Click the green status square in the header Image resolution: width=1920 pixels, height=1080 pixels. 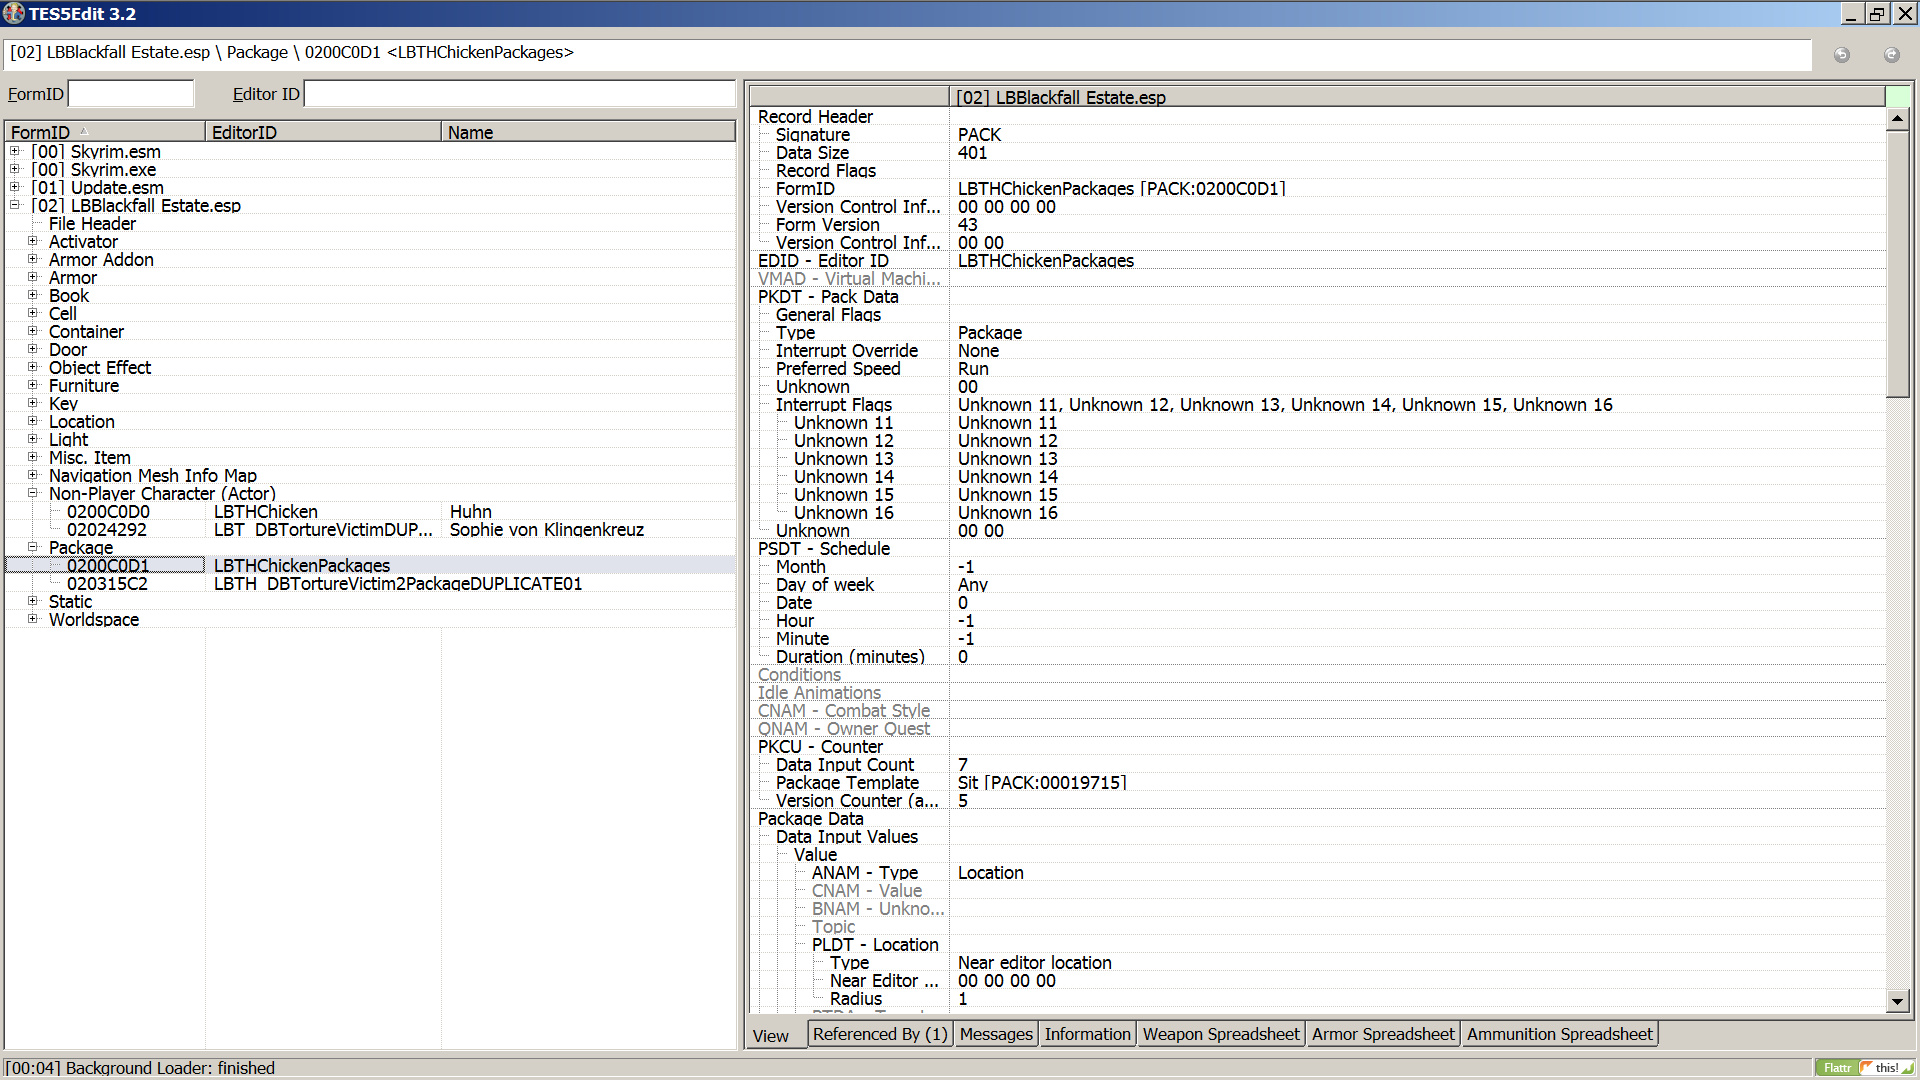click(x=1897, y=97)
